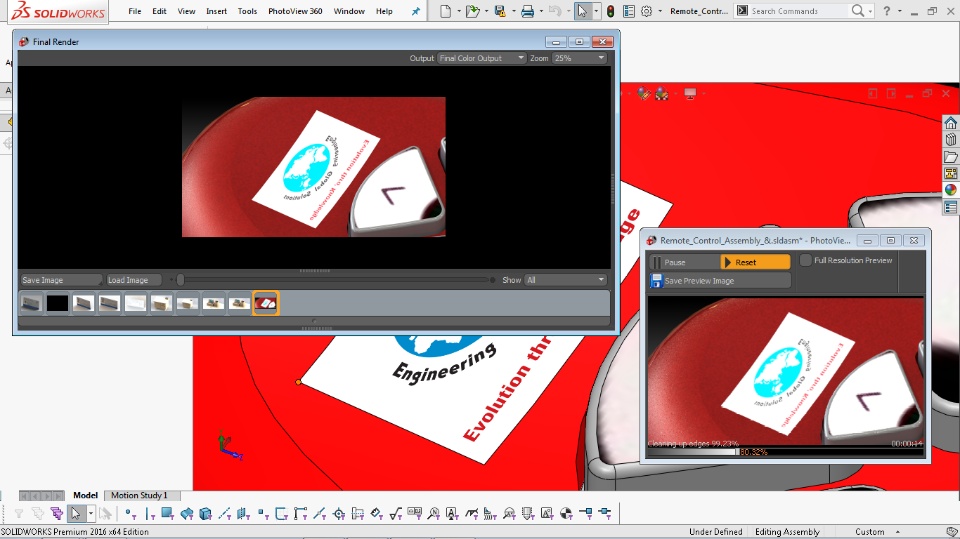The width and height of the screenshot is (960, 539).
Task: Toggle the Filter Sketch Points icon
Action: click(x=263, y=513)
